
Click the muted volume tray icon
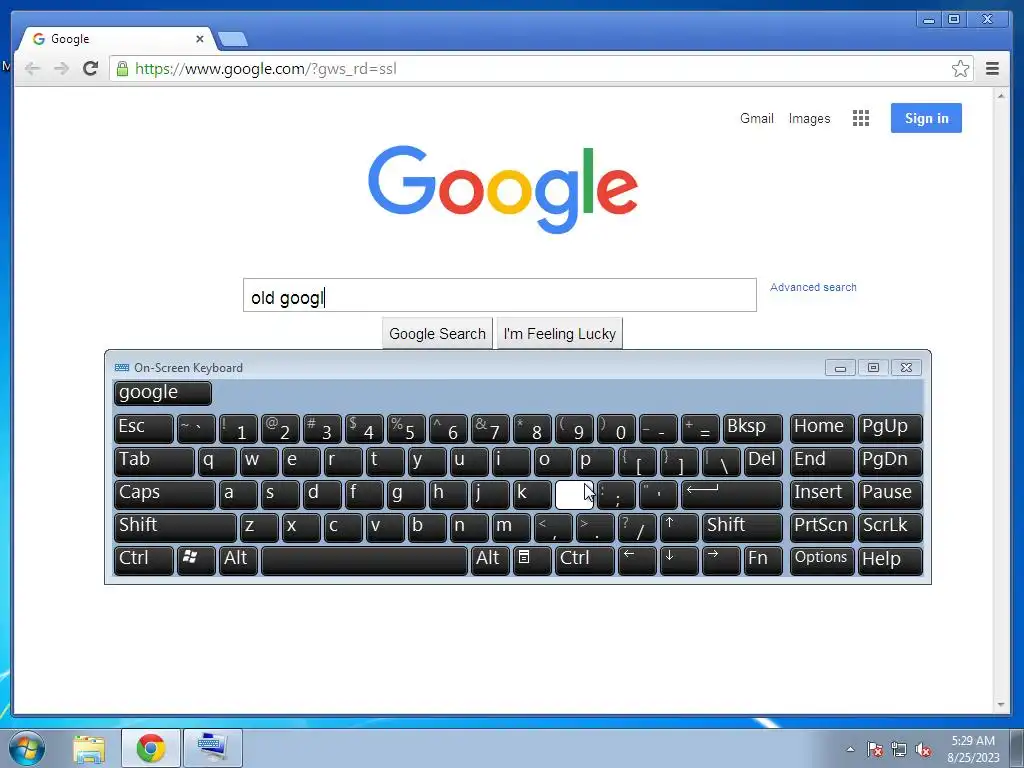923,749
